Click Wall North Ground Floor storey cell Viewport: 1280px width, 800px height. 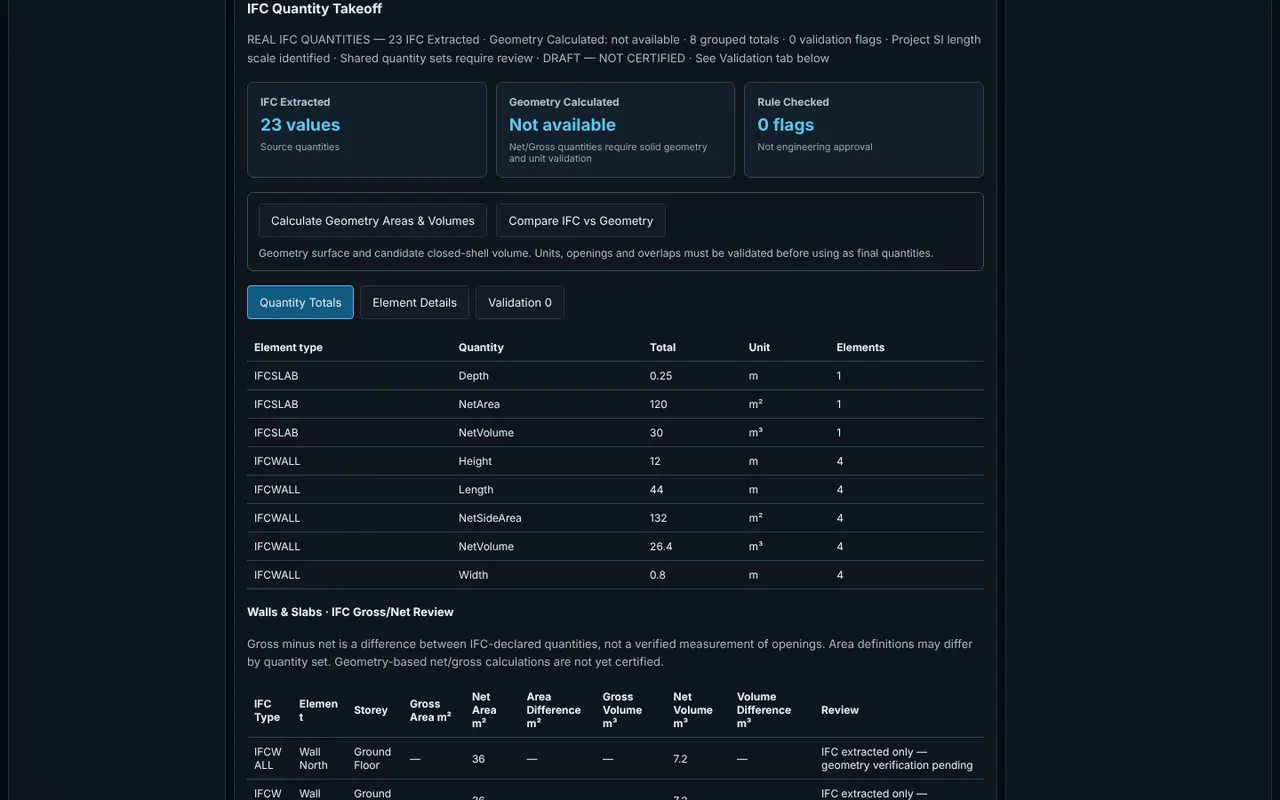tap(372, 758)
